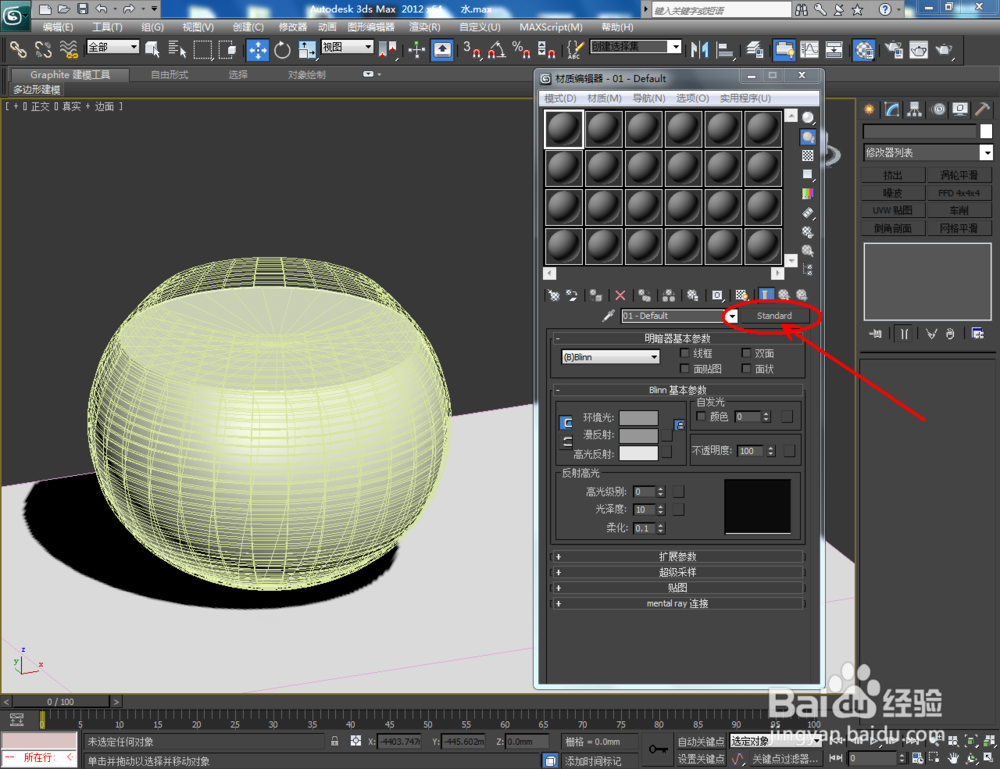Open the 创建选择集 named selection dropdown
The width and height of the screenshot is (1000, 769).
point(636,47)
